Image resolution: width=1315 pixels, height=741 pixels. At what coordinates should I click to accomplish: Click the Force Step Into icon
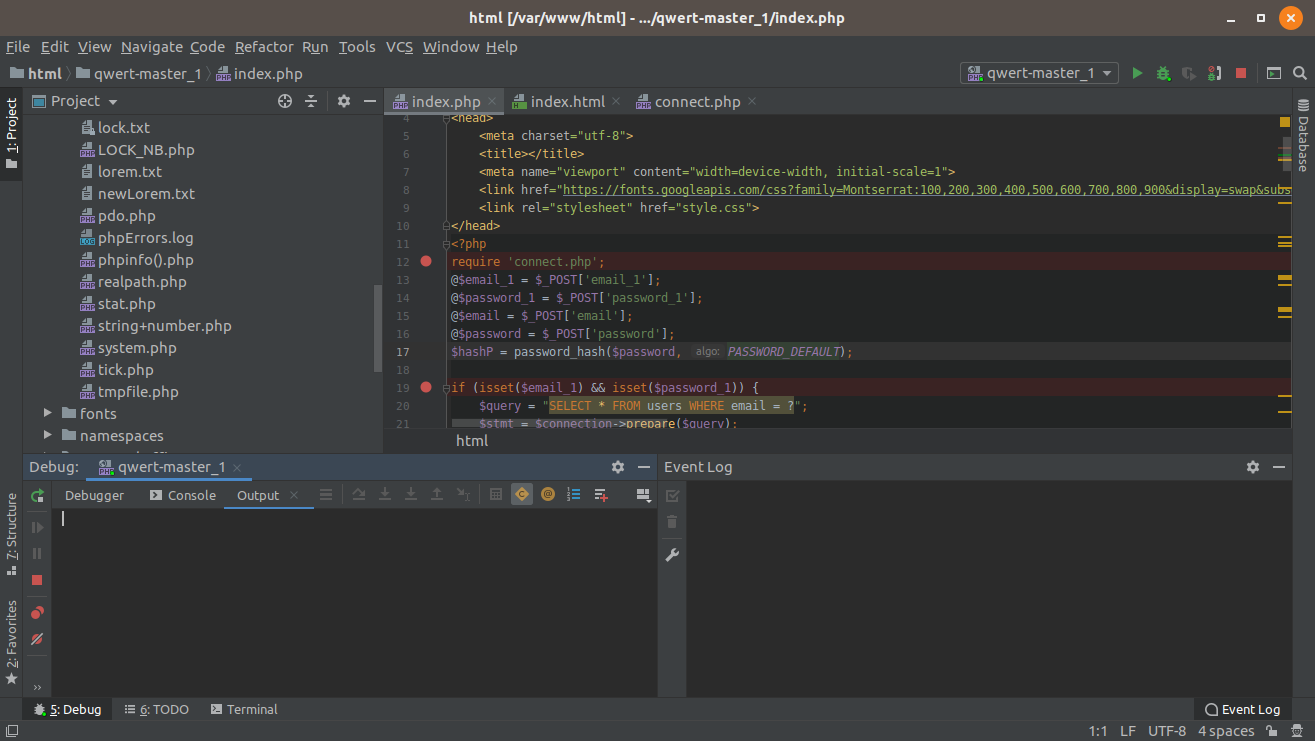pyautogui.click(x=410, y=494)
